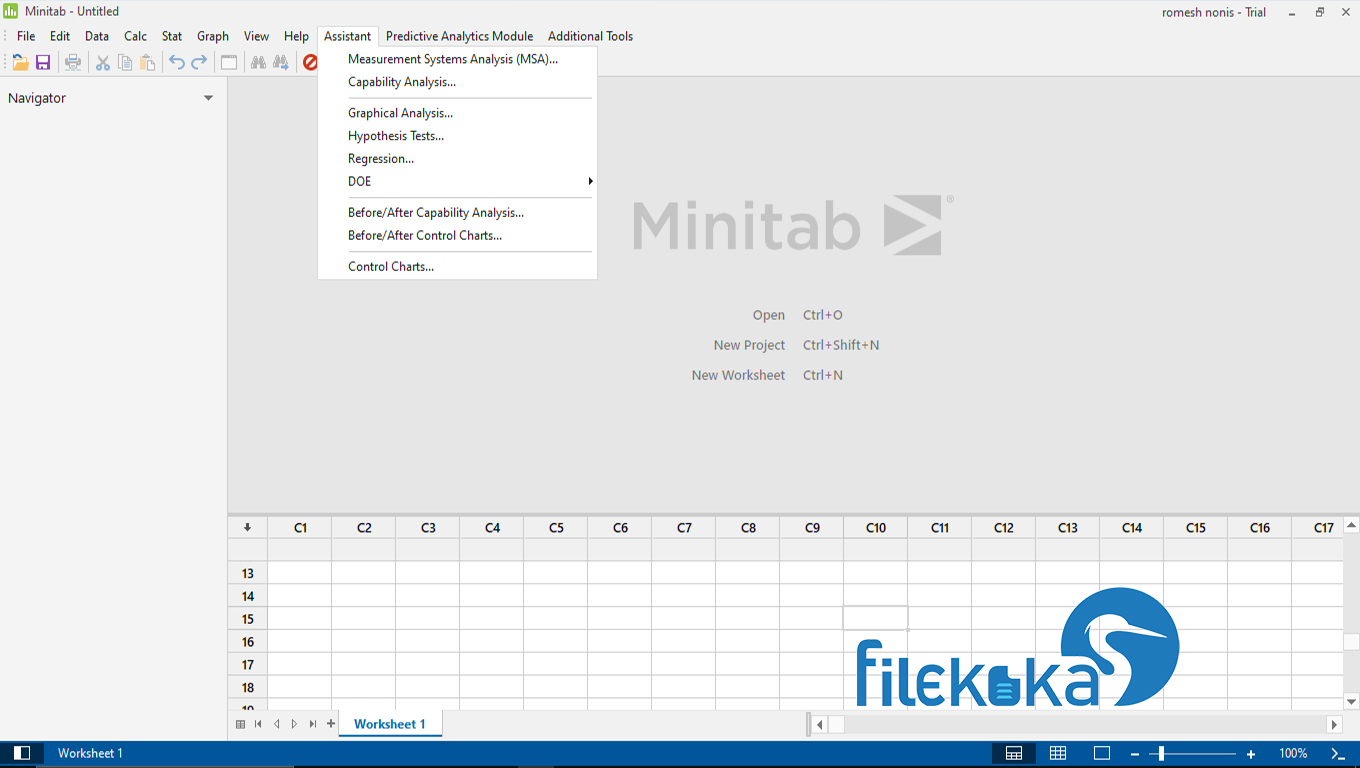Adjust the zoom slider handle in the status bar
Image resolution: width=1360 pixels, height=768 pixels.
[1161, 754]
